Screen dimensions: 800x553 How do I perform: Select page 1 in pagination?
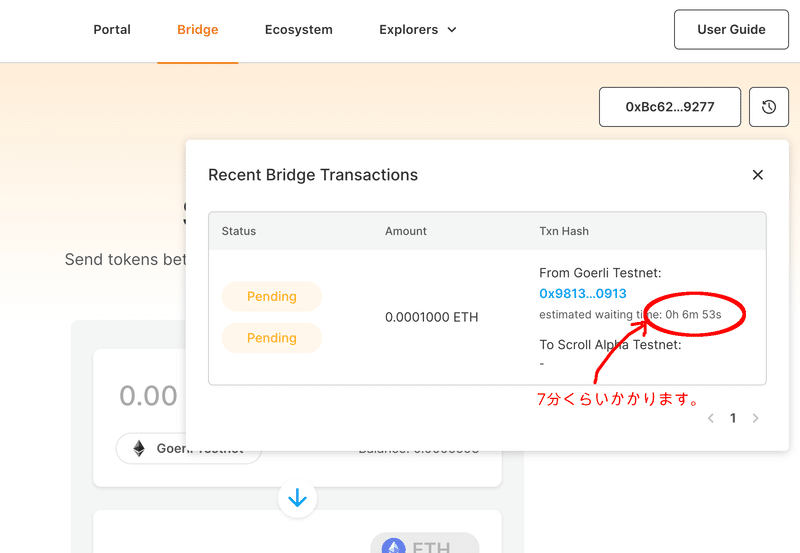click(733, 418)
